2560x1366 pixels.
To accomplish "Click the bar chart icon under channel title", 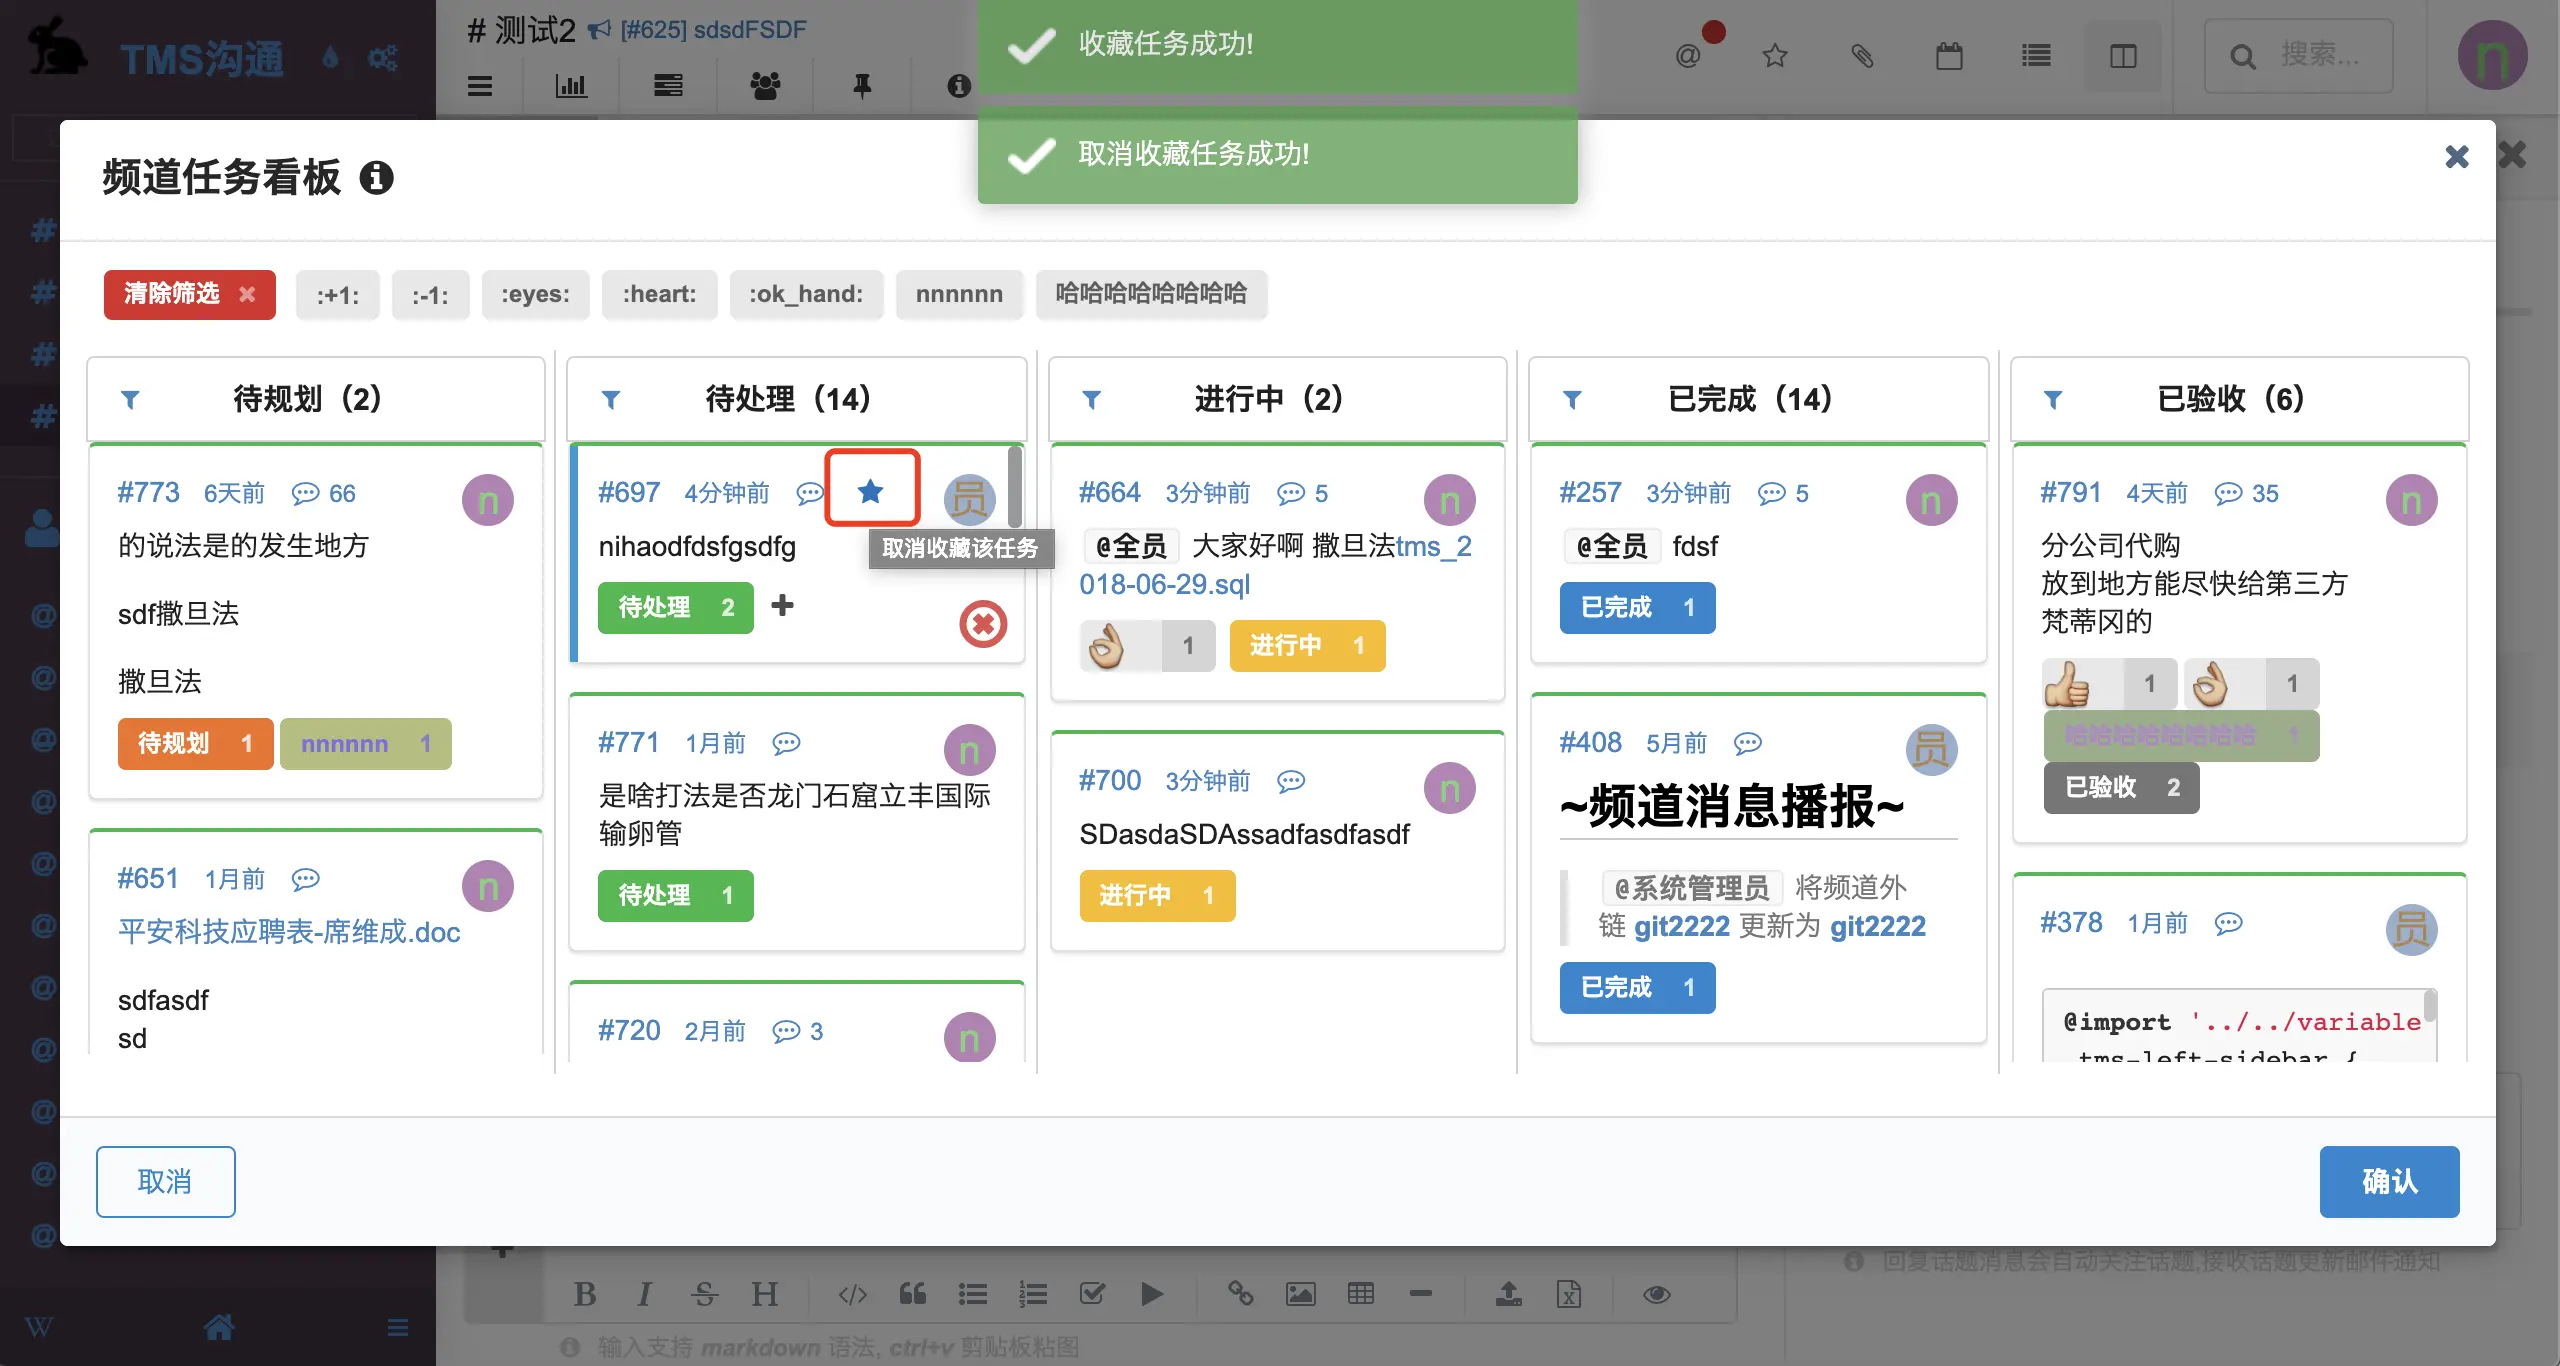I will (x=571, y=86).
